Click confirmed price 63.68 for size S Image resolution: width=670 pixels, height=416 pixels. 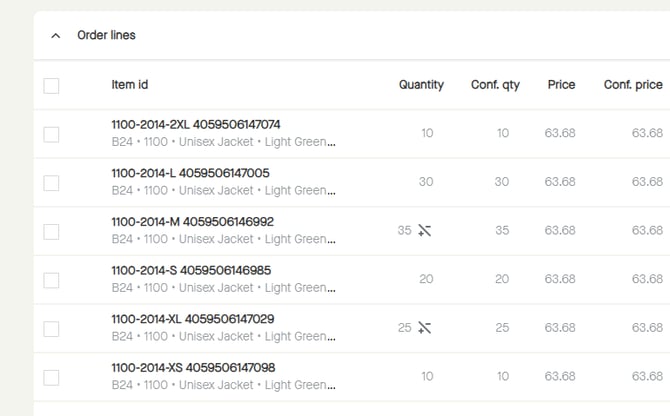[647, 279]
